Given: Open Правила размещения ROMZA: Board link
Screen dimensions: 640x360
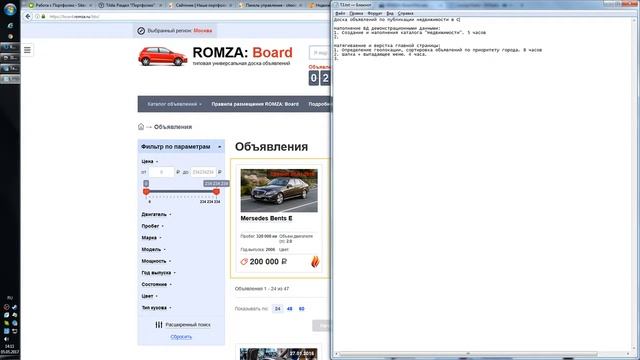Looking at the screenshot, I should tap(255, 104).
